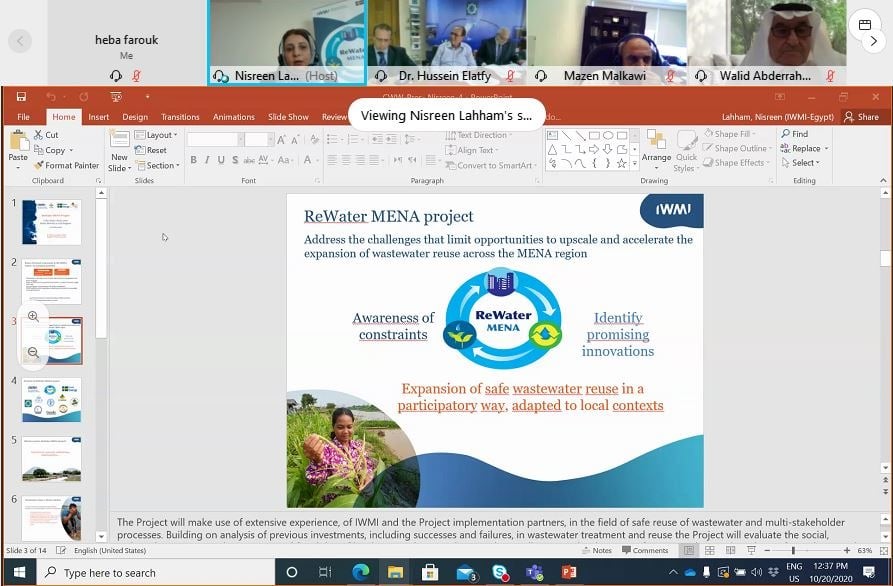Viewport: 893px width, 586px height.
Task: Click the zoom-out minus button in status bar
Action: coord(767,551)
